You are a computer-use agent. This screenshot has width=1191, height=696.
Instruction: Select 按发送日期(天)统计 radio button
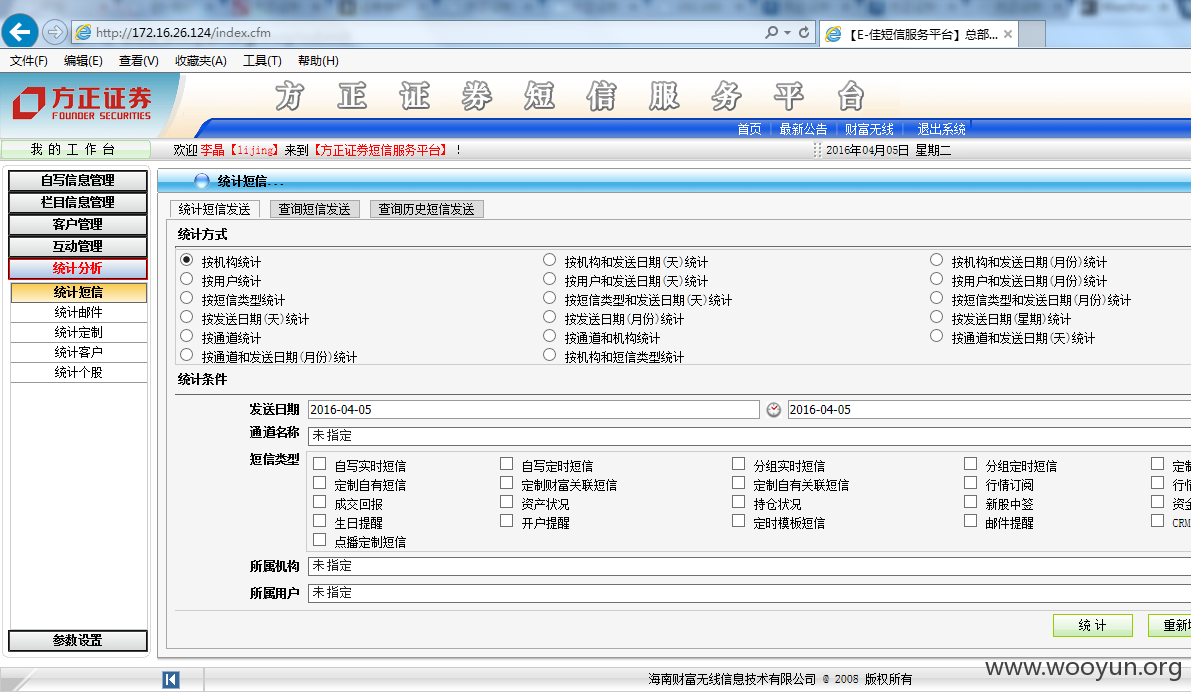point(186,317)
